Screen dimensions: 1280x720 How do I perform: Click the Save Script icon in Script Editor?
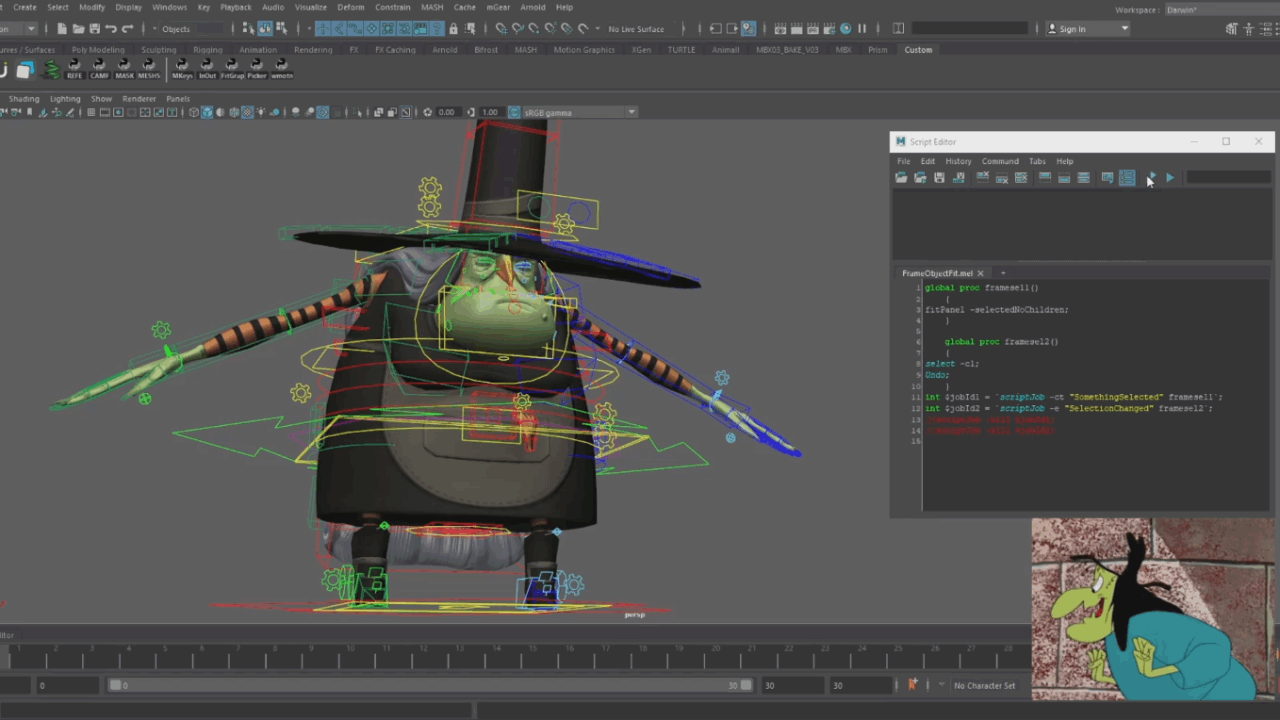coord(939,178)
